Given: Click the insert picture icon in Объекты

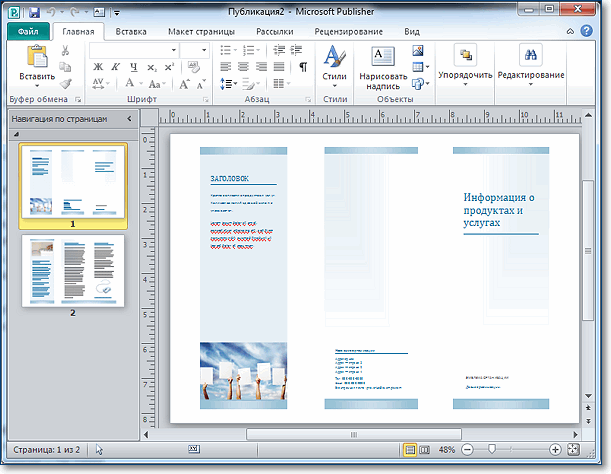Looking at the screenshot, I should (418, 51).
